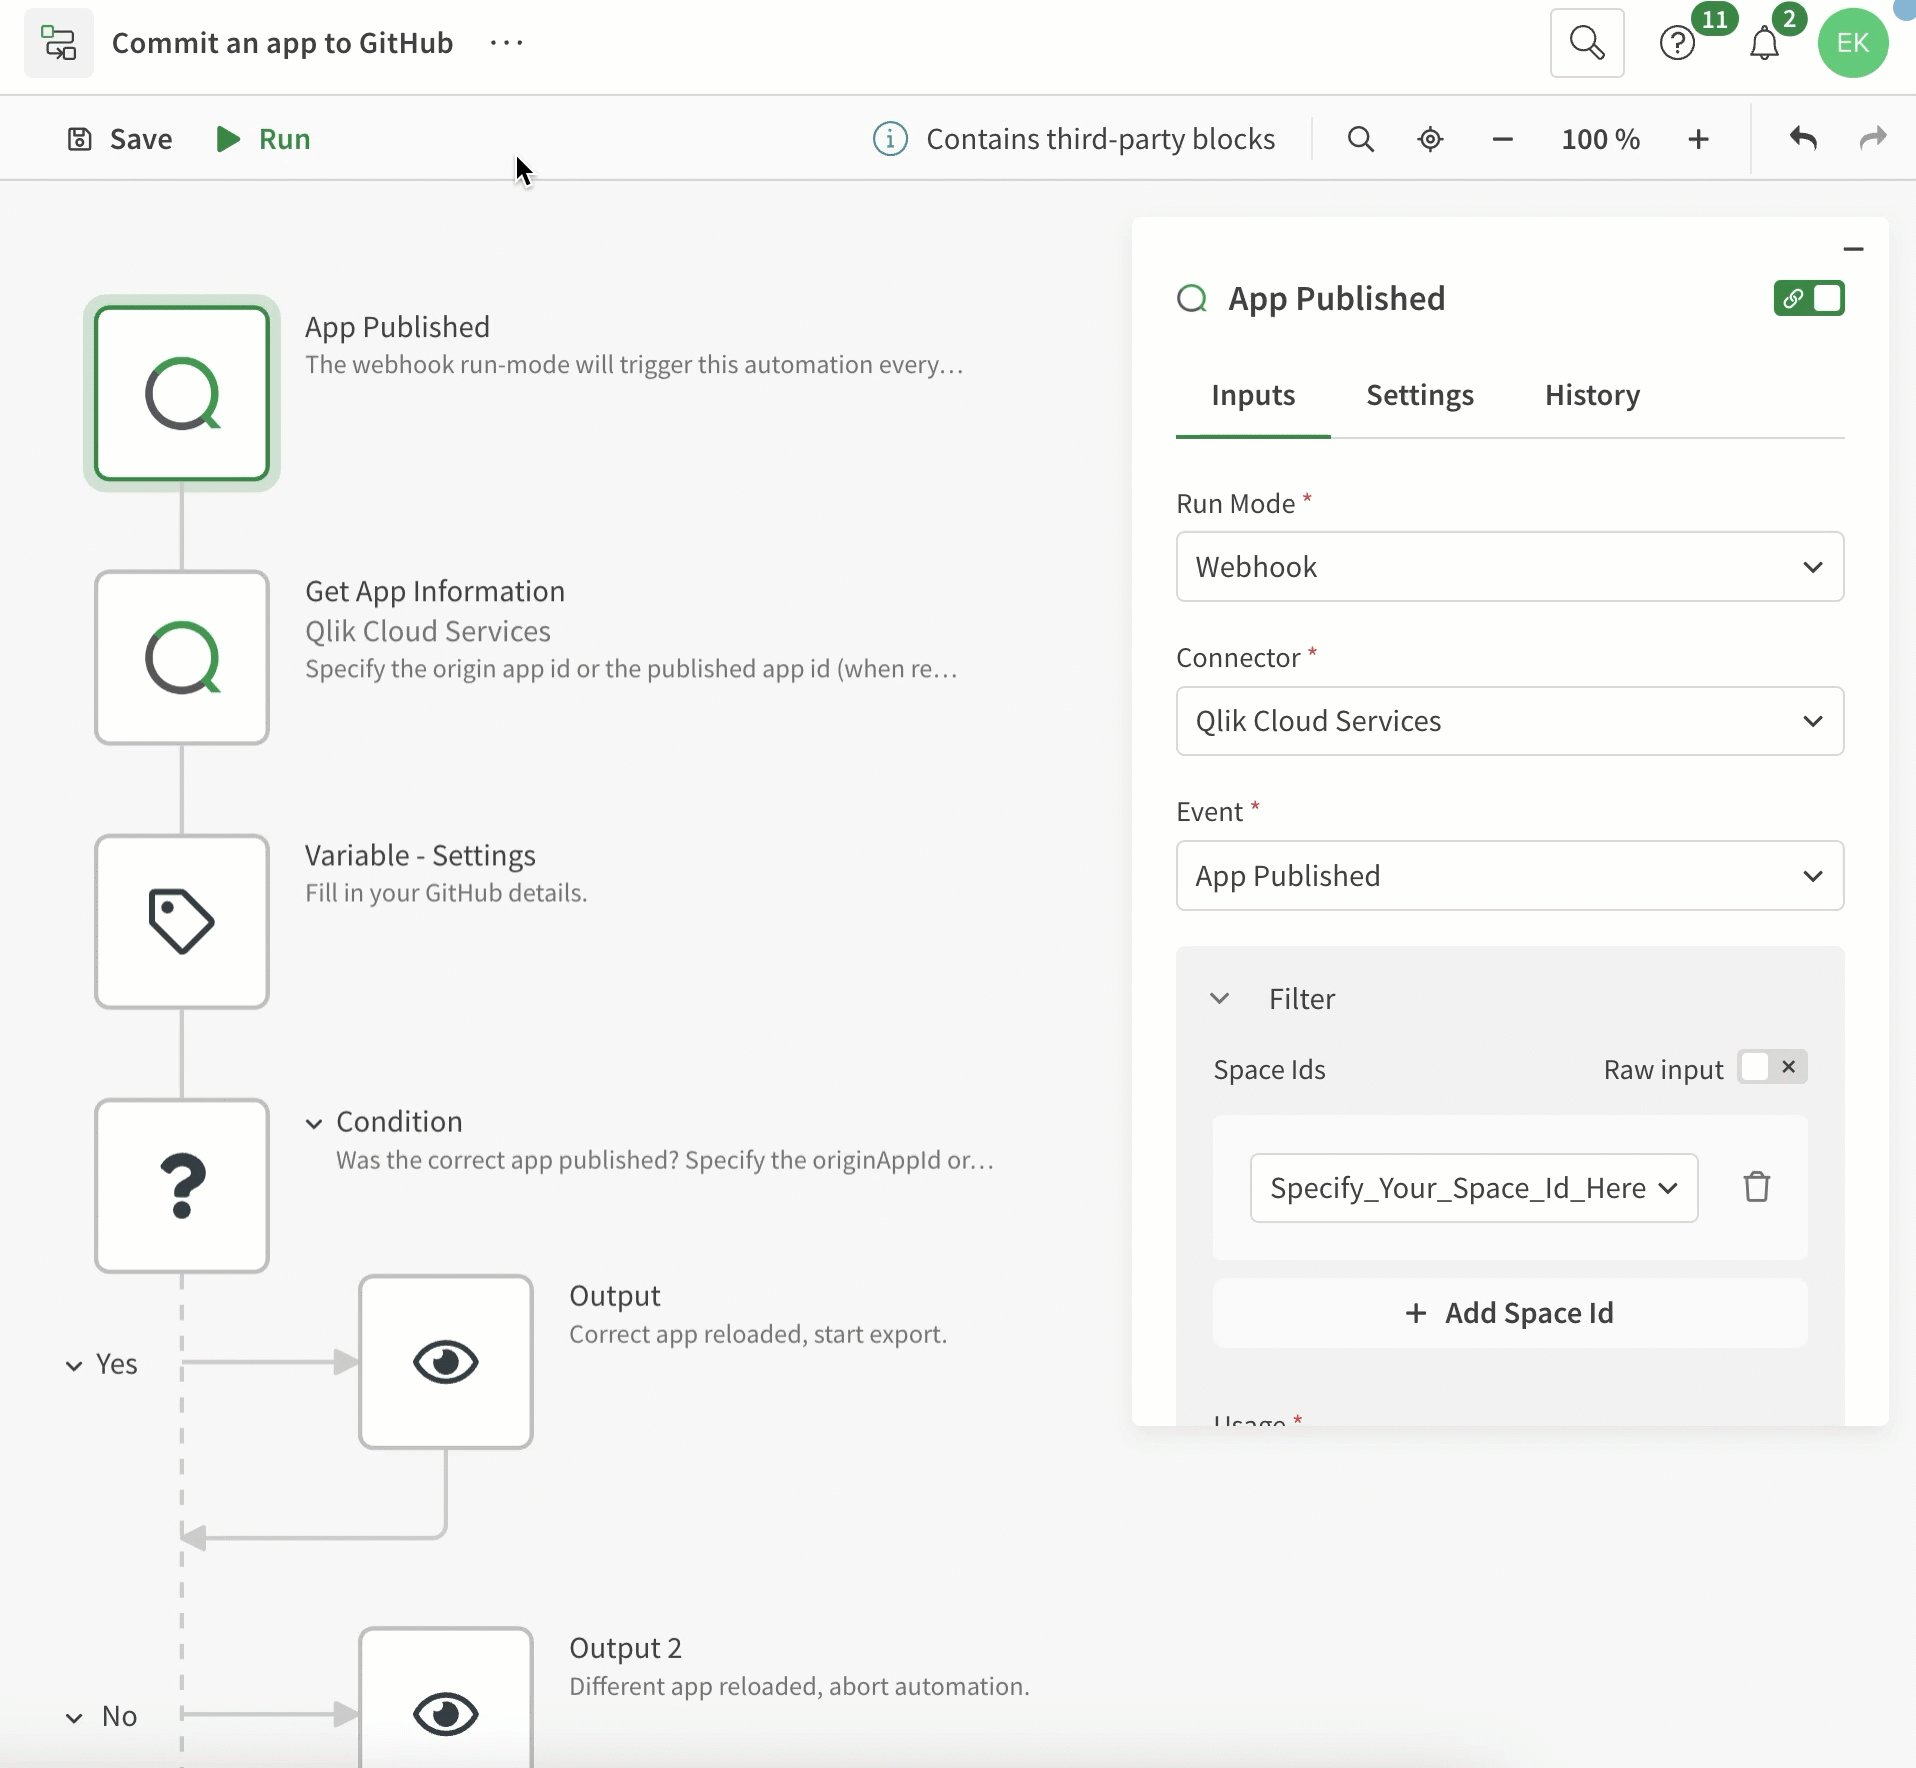Switch to the Settings tab
Viewport: 1916px width, 1768px height.
1419,395
